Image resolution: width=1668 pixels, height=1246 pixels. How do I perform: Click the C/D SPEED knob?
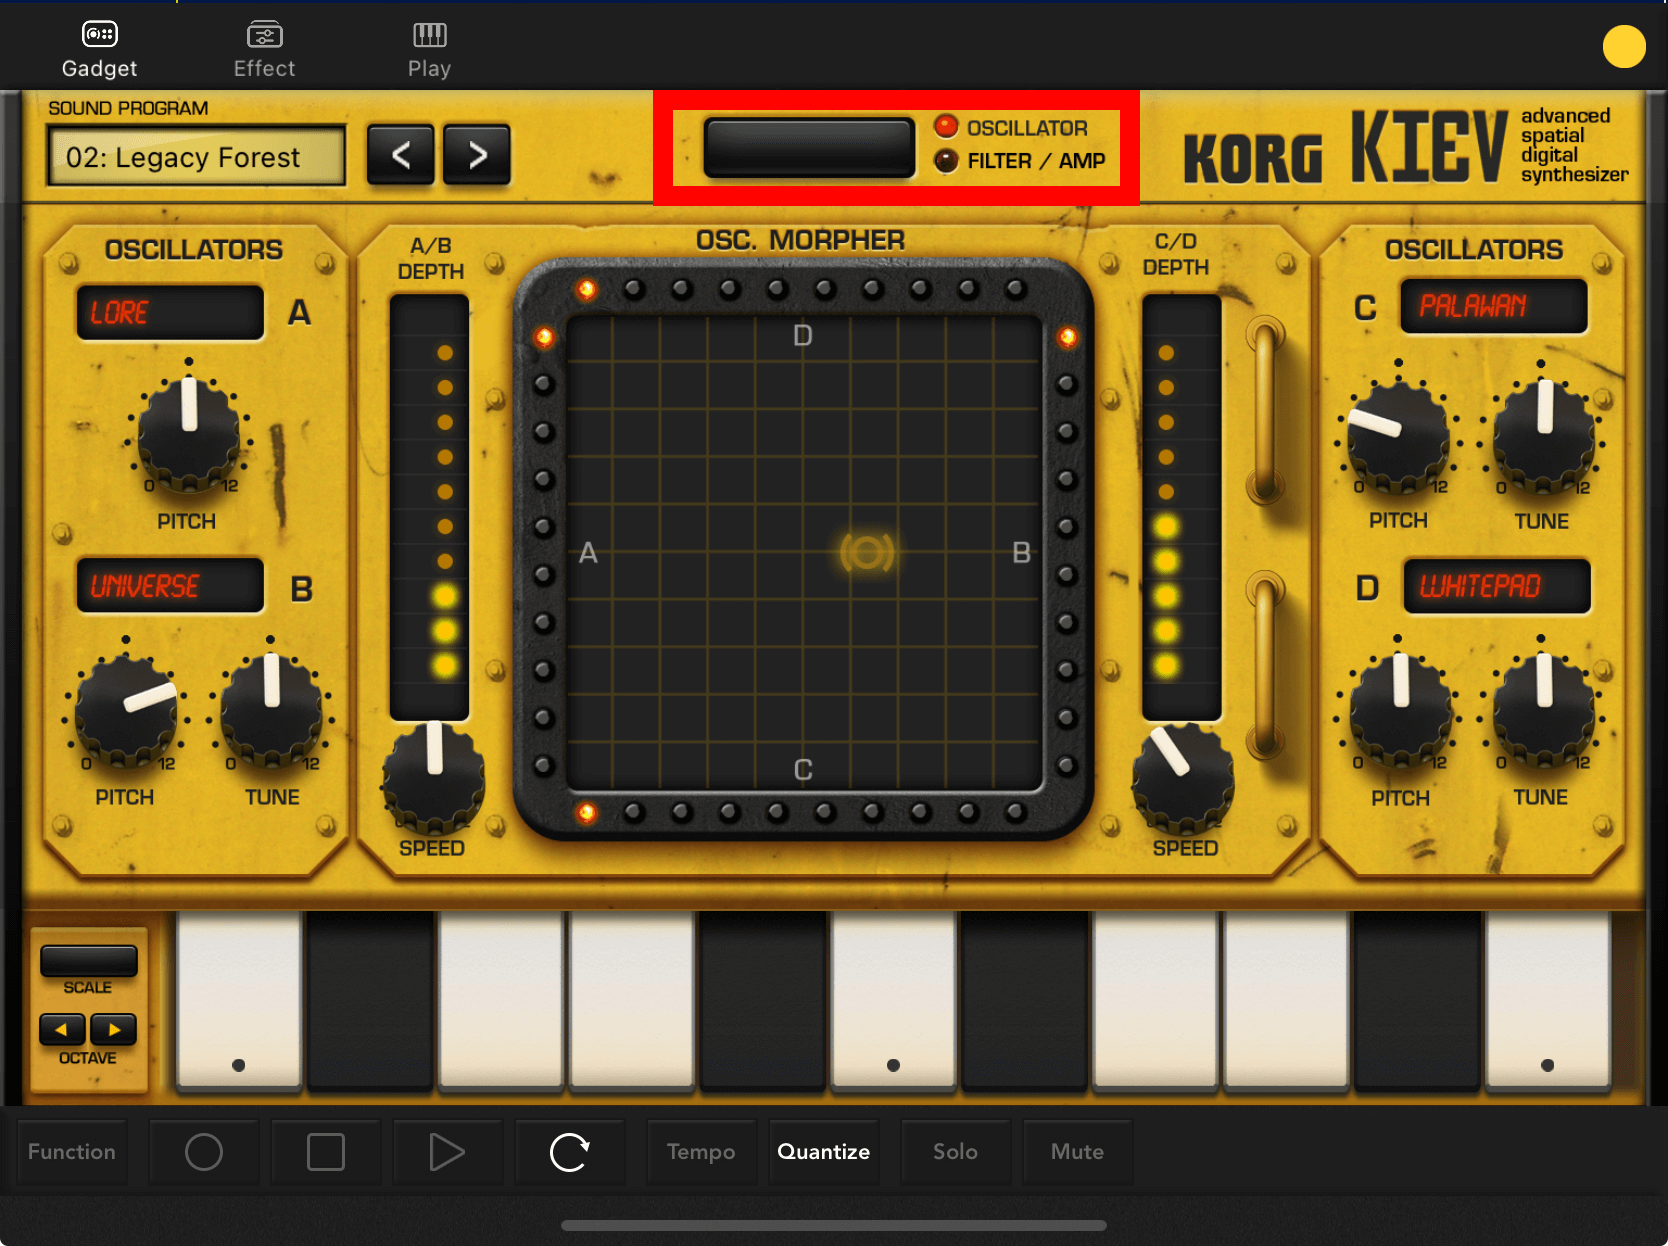(x=1183, y=779)
